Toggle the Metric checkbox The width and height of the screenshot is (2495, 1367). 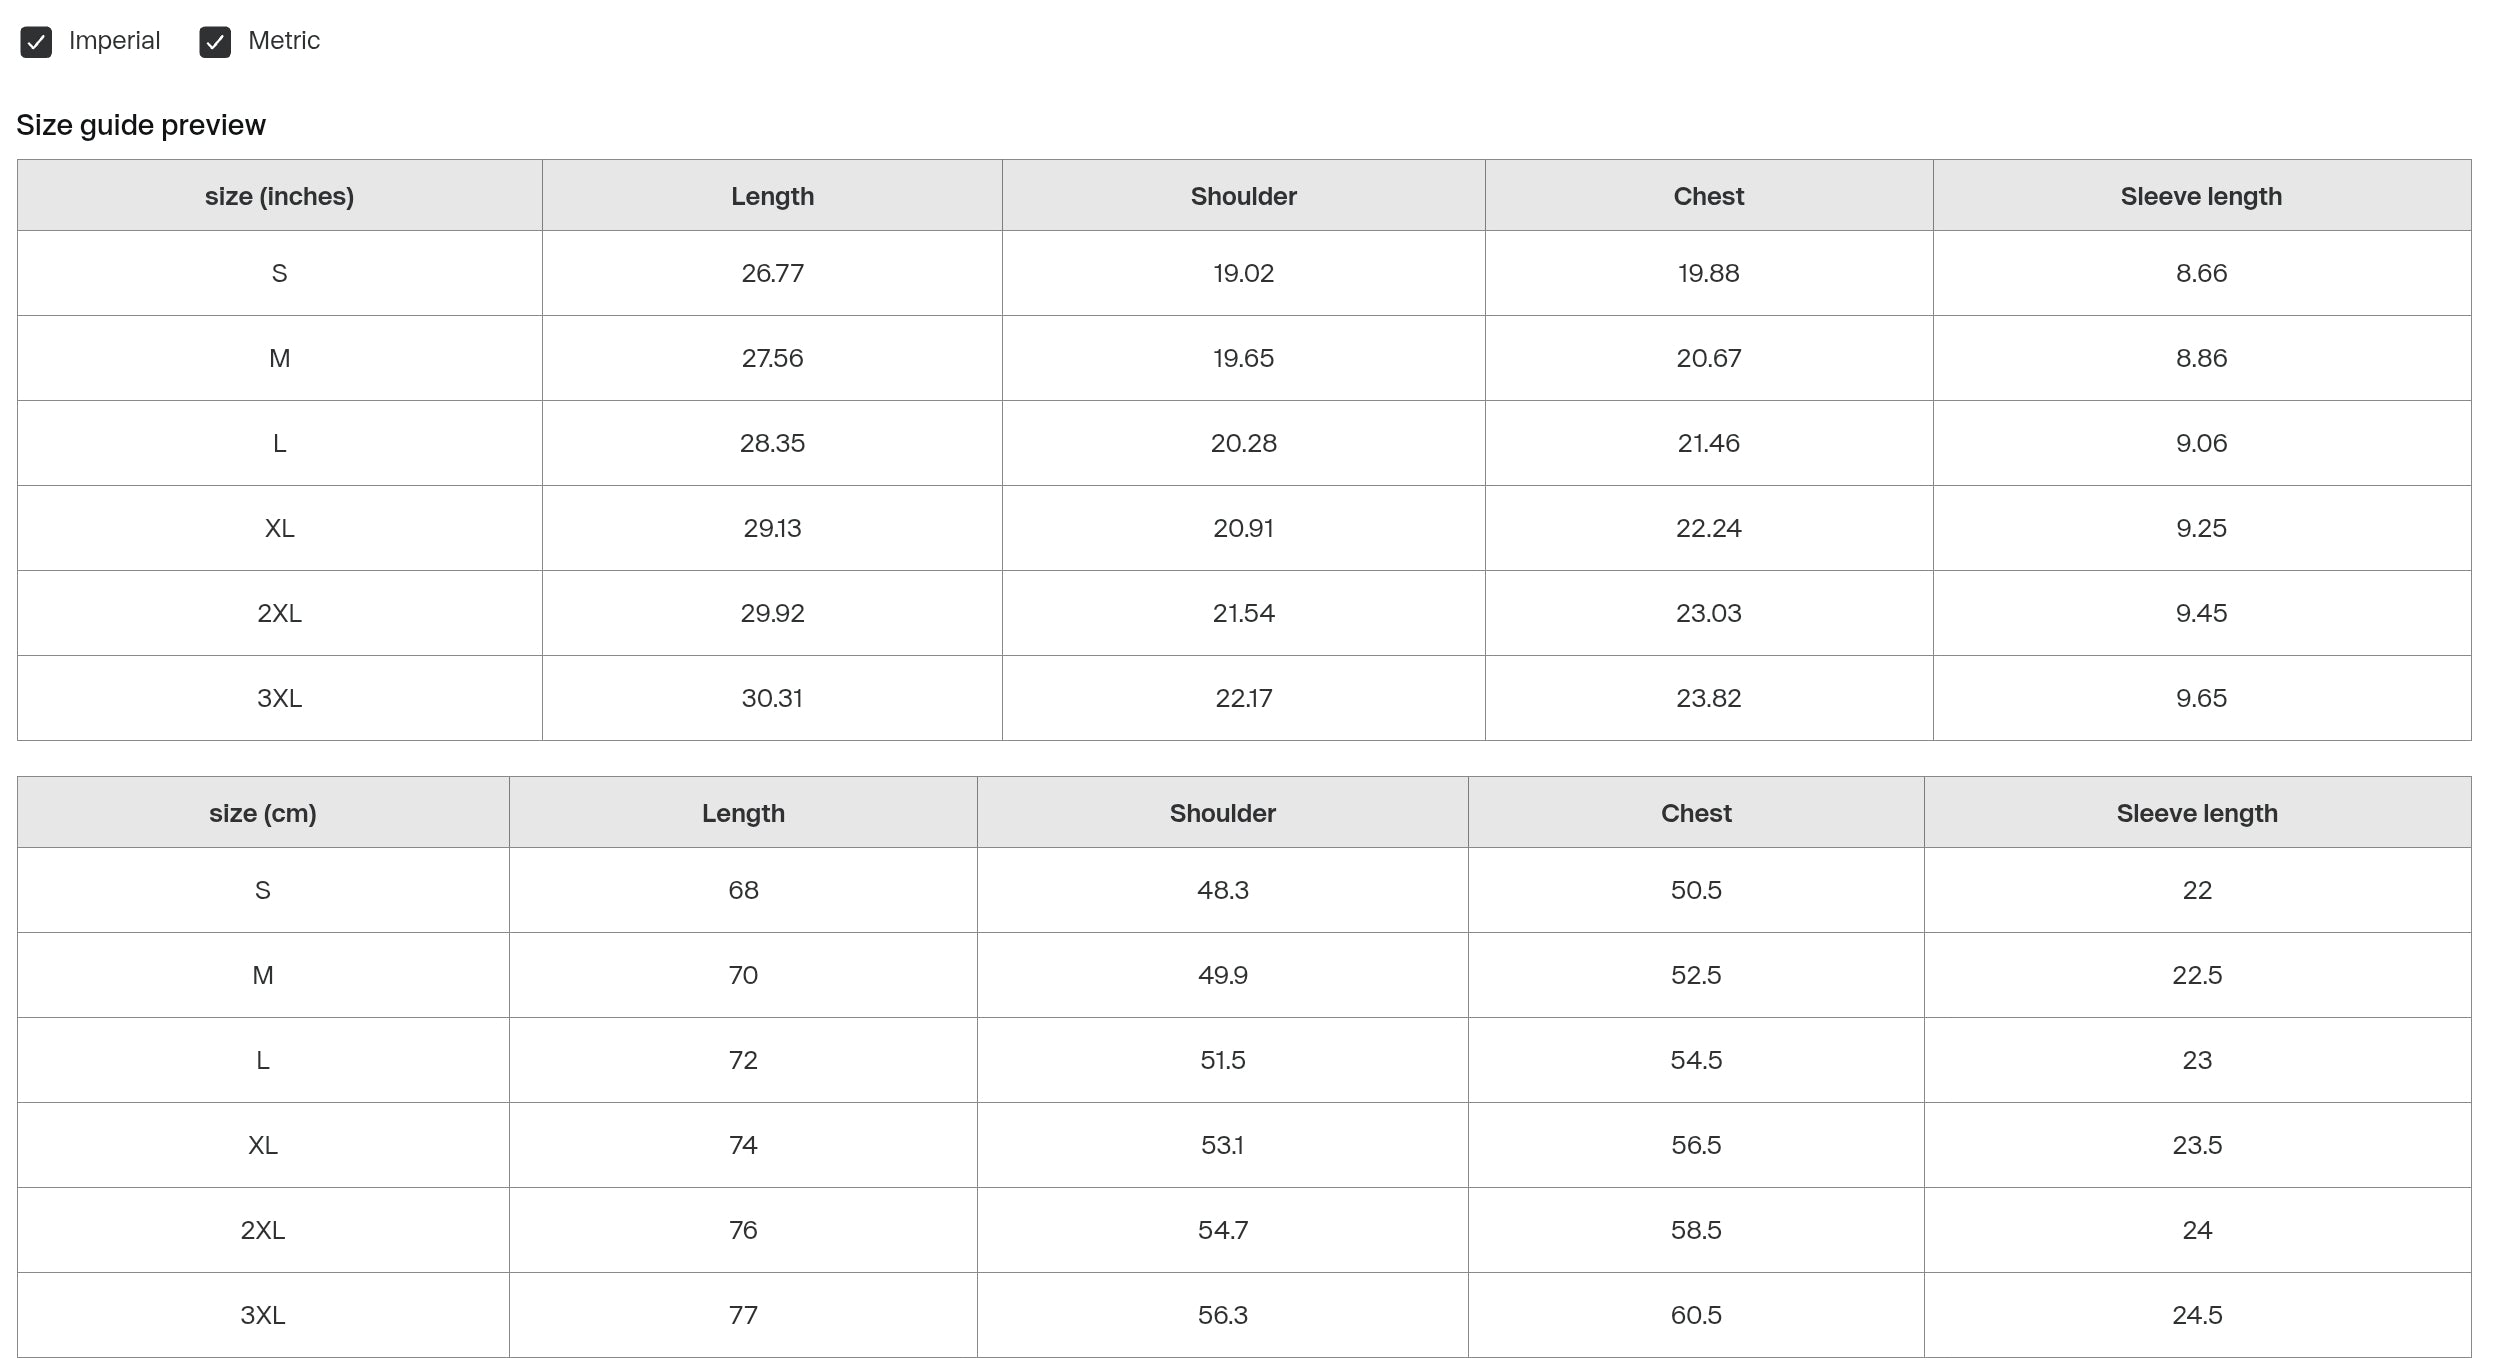(215, 42)
